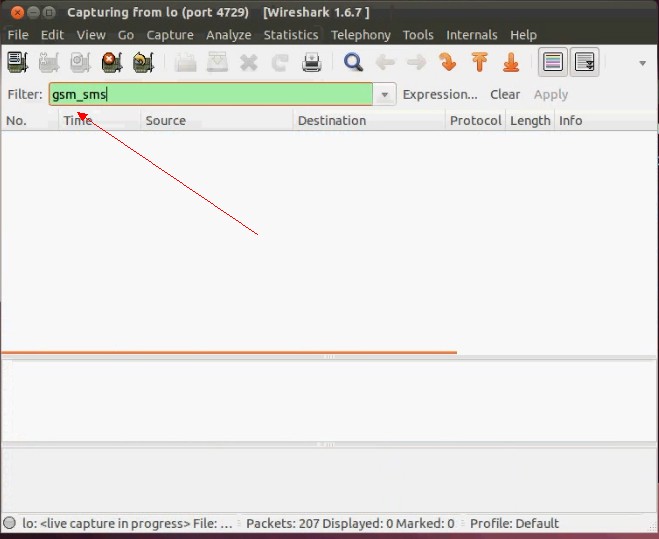659x539 pixels.
Task: Apply the gsm_sms display filter
Action: pyautogui.click(x=551, y=94)
